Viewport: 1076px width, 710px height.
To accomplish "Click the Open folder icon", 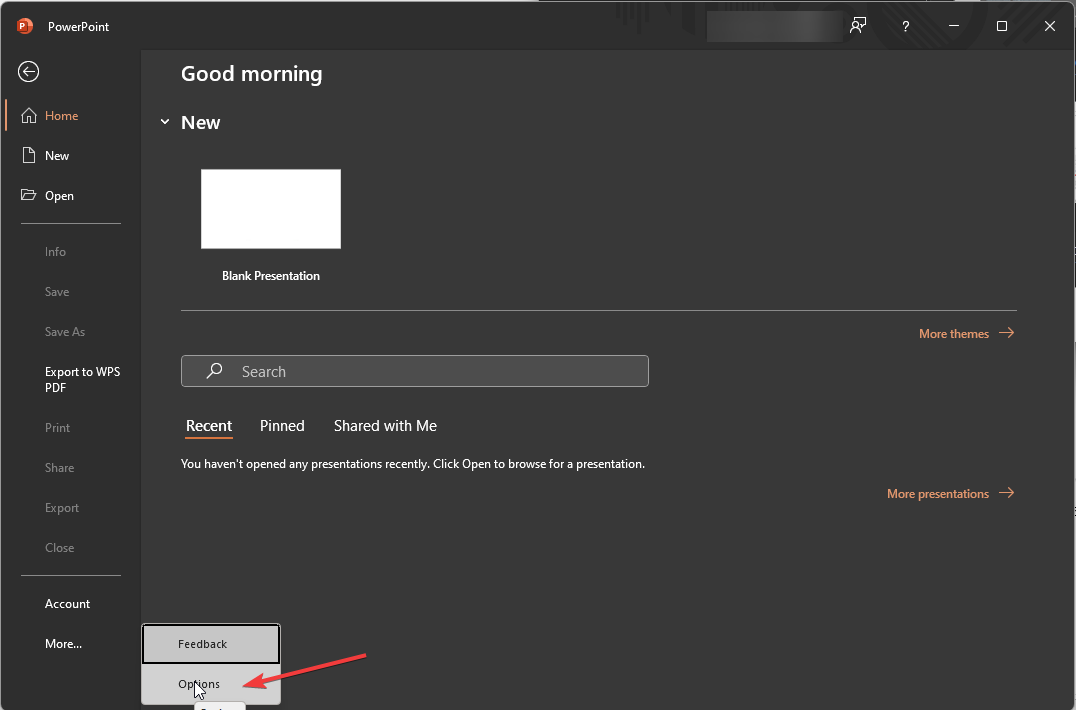I will coord(29,196).
